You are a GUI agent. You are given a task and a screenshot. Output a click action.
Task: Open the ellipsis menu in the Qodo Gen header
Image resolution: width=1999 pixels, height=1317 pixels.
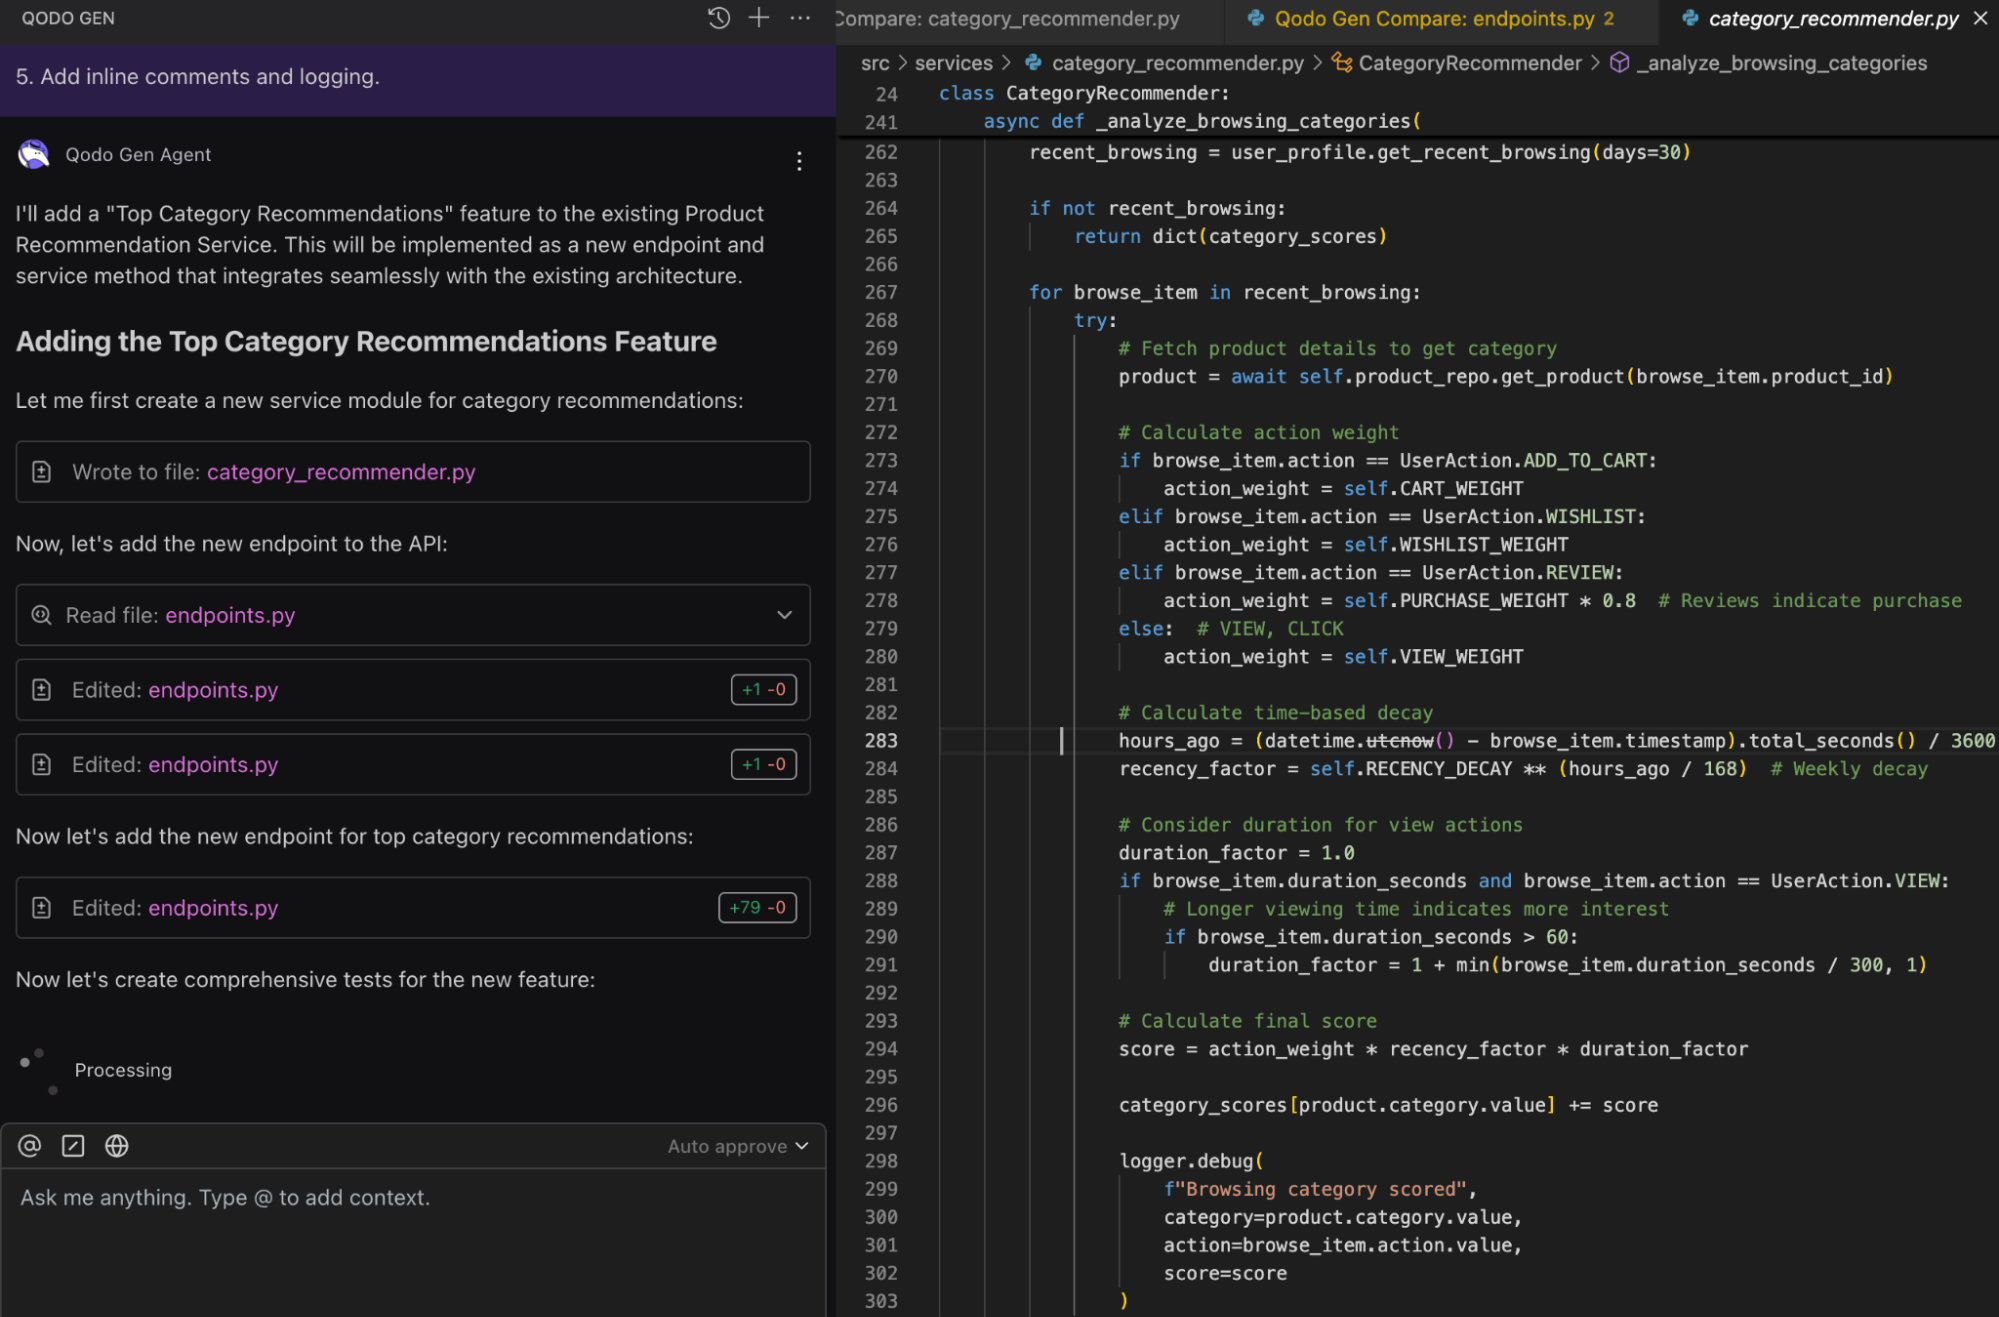pos(798,18)
